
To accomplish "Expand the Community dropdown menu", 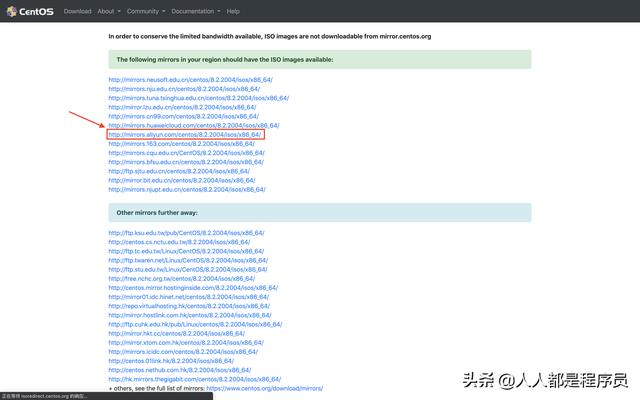I will click(146, 11).
